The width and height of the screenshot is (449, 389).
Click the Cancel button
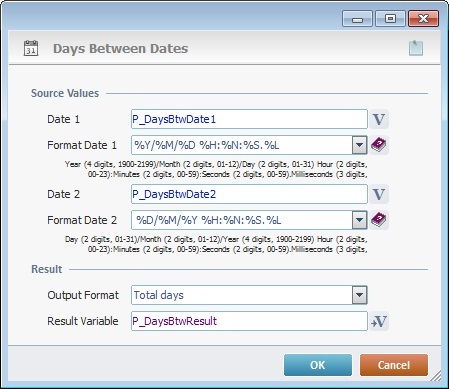coord(394,365)
